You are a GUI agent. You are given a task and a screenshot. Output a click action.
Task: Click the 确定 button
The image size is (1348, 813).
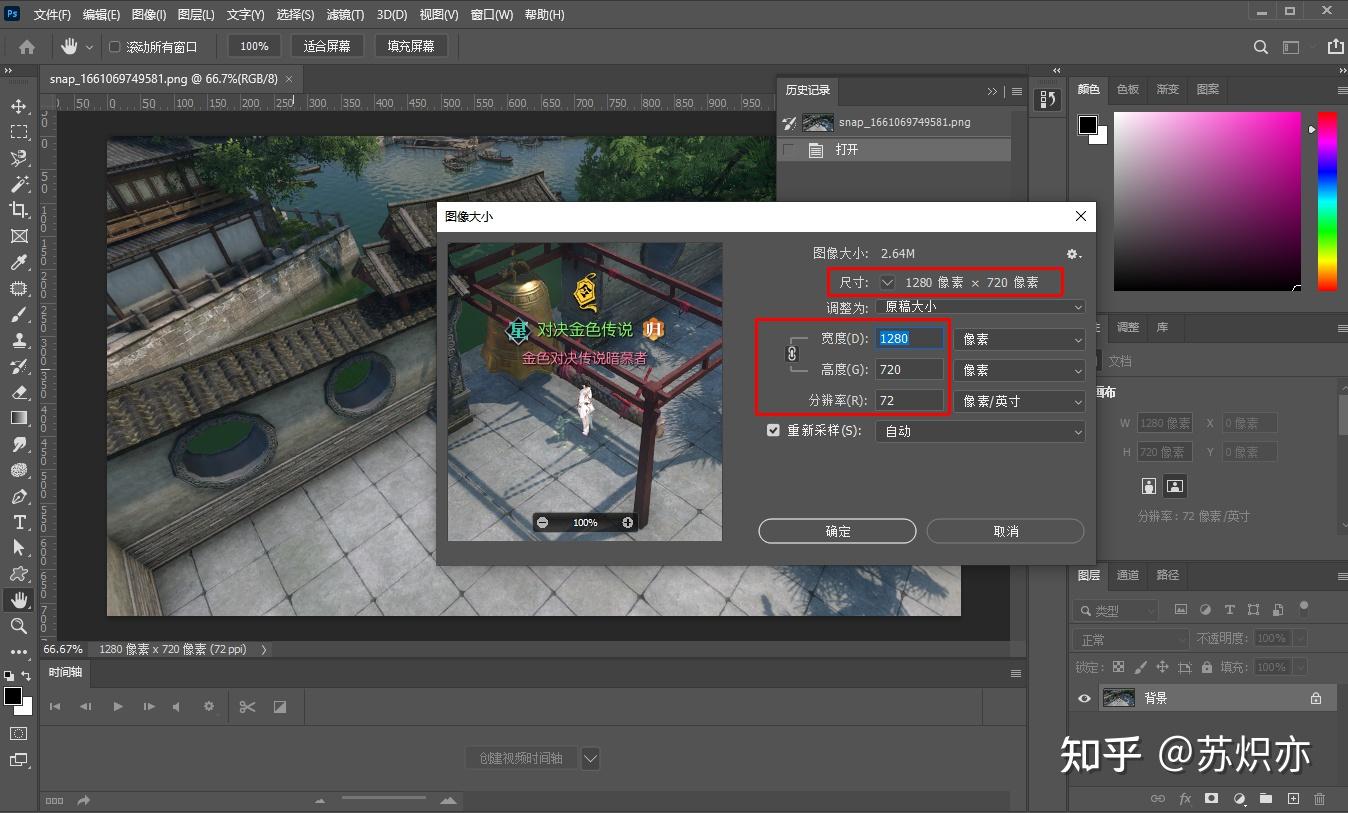point(837,531)
